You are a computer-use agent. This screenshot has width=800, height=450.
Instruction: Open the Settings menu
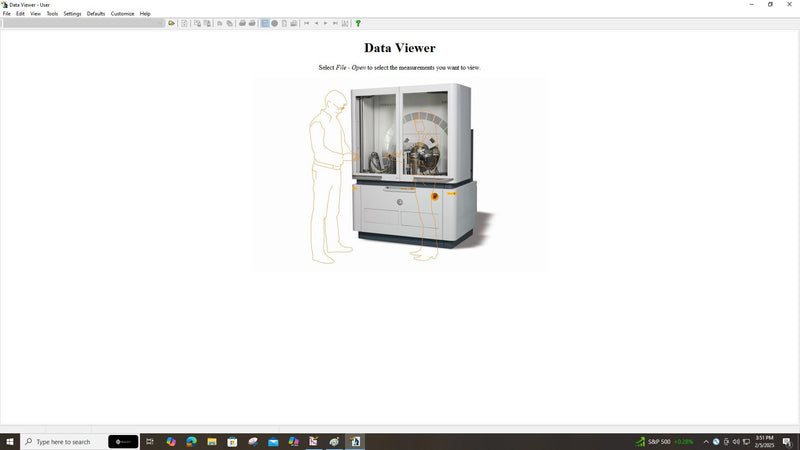tap(72, 14)
